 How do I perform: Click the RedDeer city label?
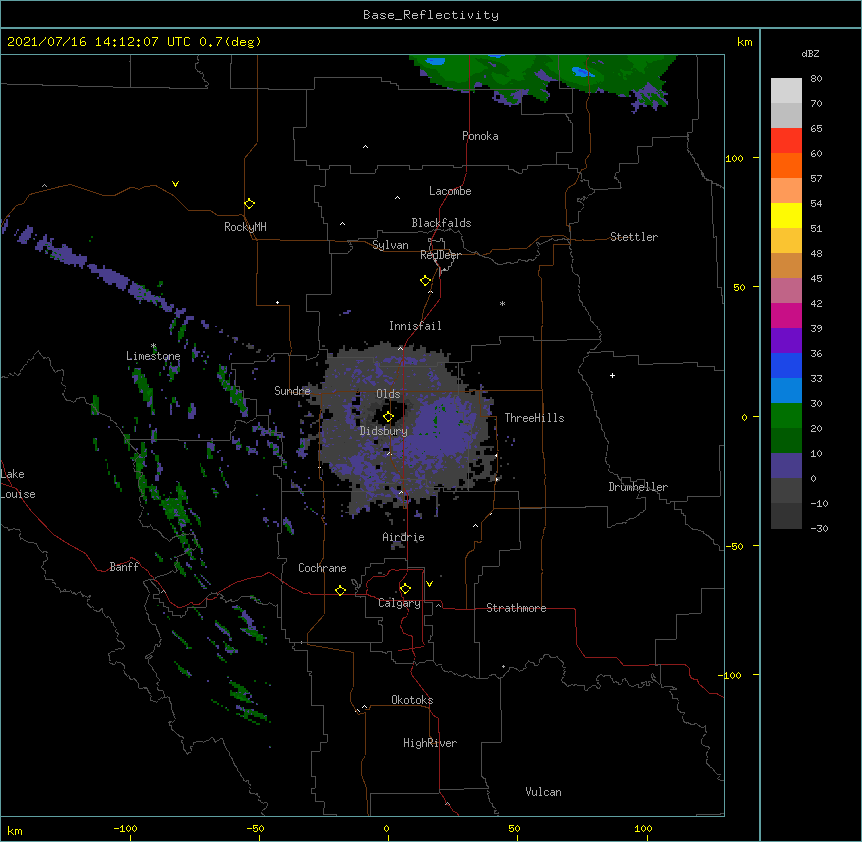[x=440, y=255]
